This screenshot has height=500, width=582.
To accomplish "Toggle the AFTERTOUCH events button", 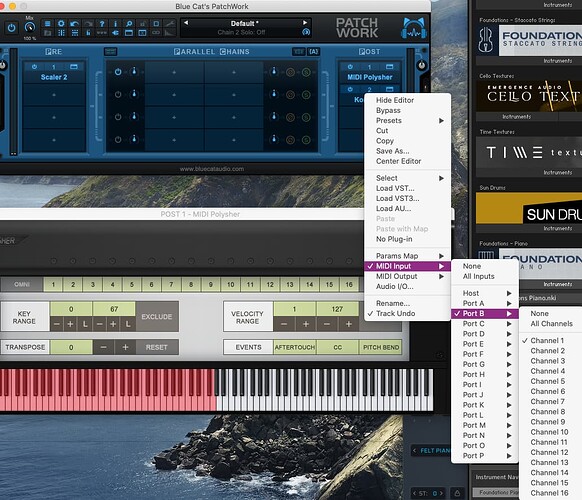I will coord(295,347).
